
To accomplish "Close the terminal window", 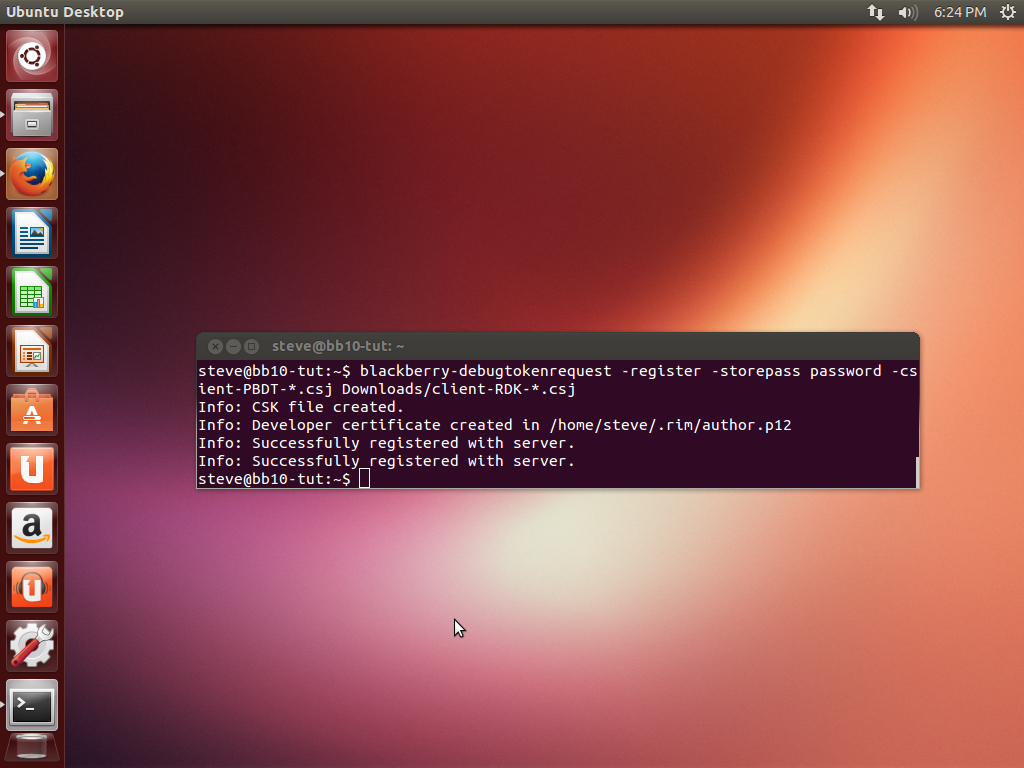I will (216, 346).
